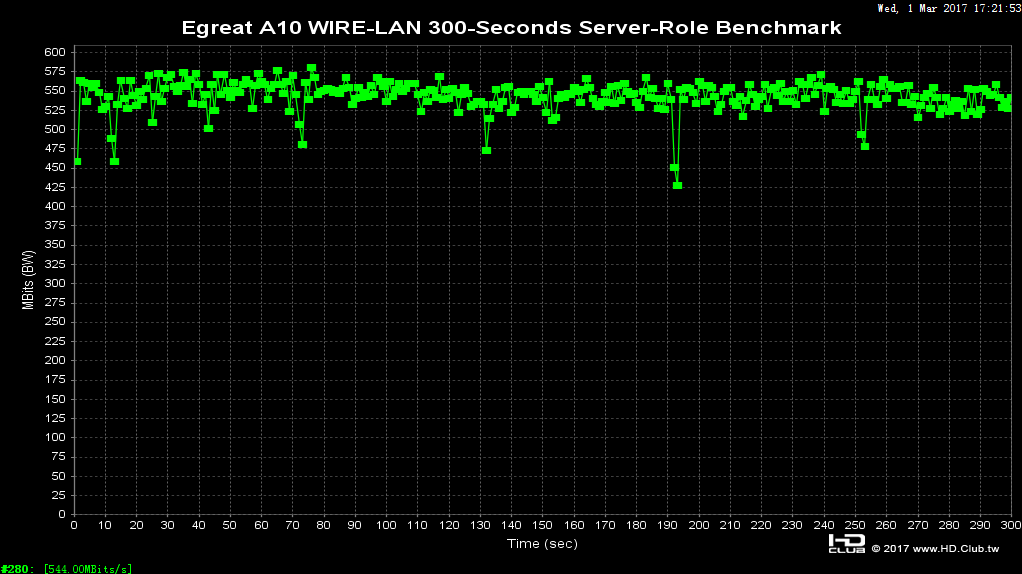Viewport: 1022px width, 574px height.
Task: Click the Y-axis value '300'
Action: (55, 283)
